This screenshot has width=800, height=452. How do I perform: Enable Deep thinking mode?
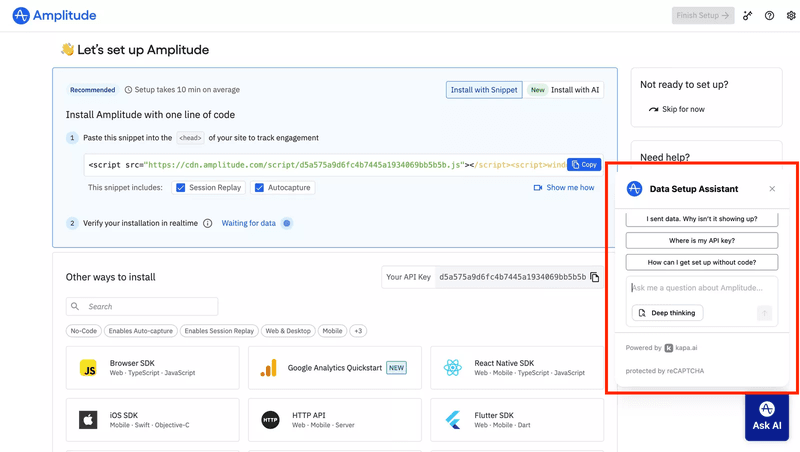pos(667,313)
